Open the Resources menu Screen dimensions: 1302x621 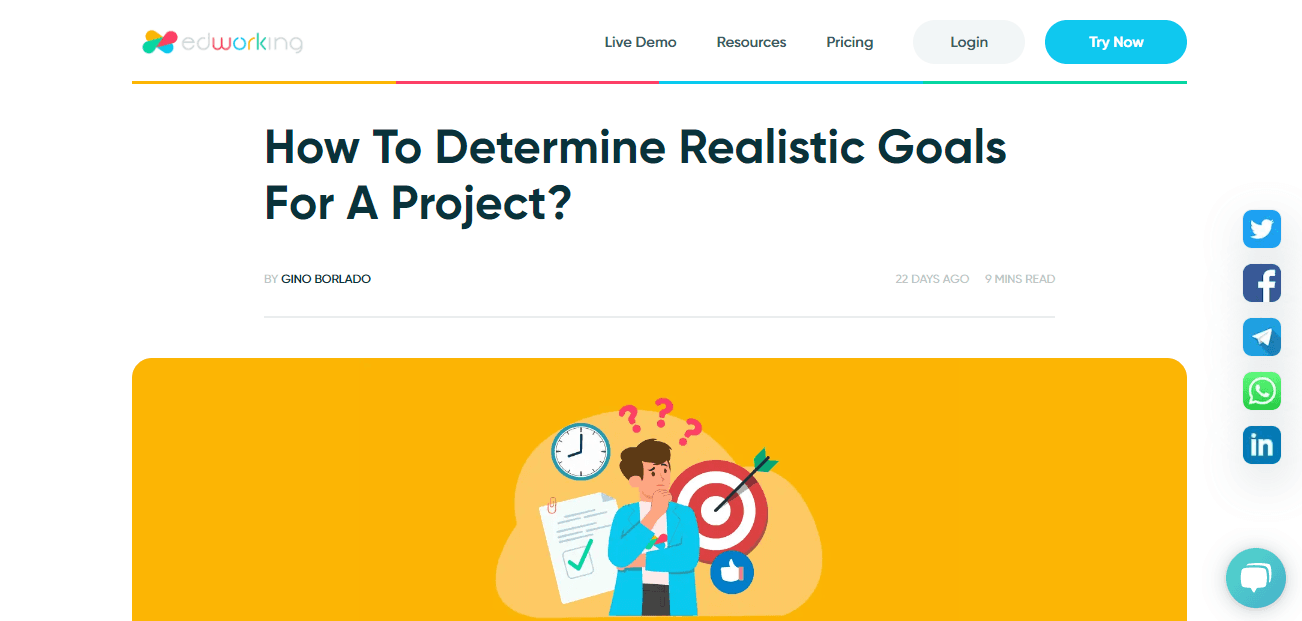751,42
